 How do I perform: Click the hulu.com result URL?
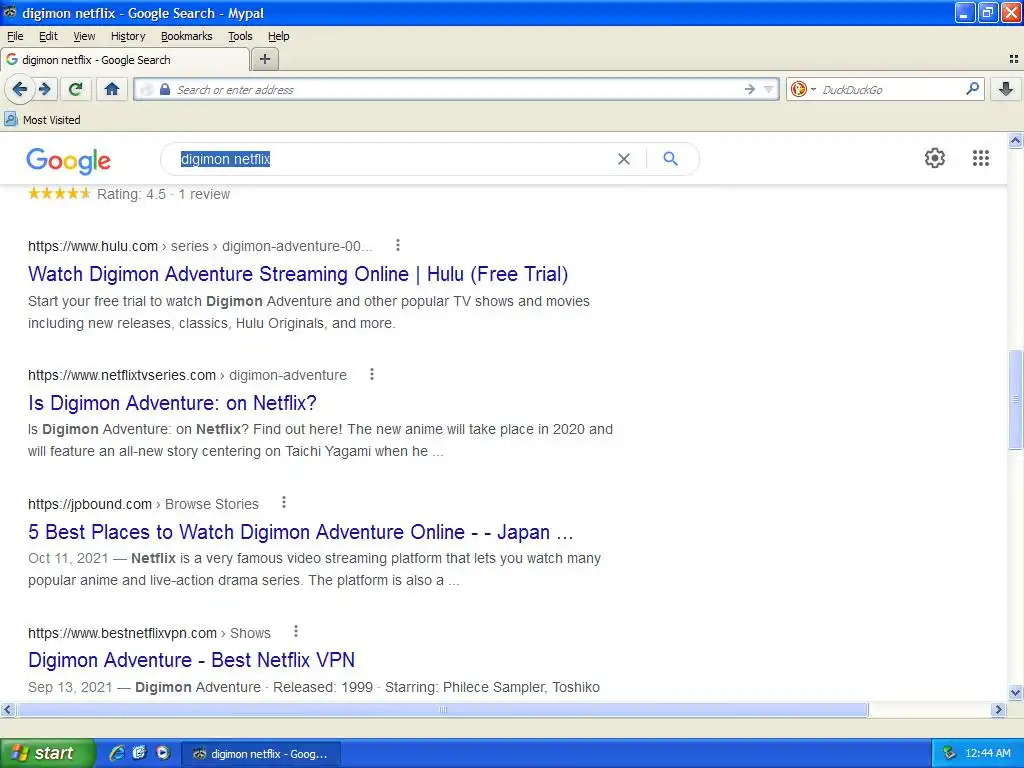(x=200, y=246)
